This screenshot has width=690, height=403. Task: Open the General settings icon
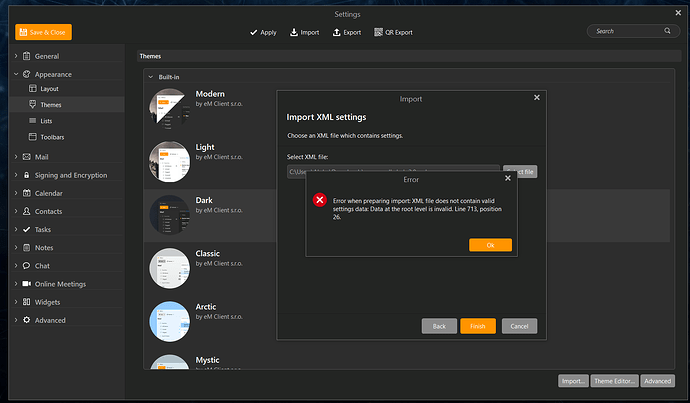26,56
